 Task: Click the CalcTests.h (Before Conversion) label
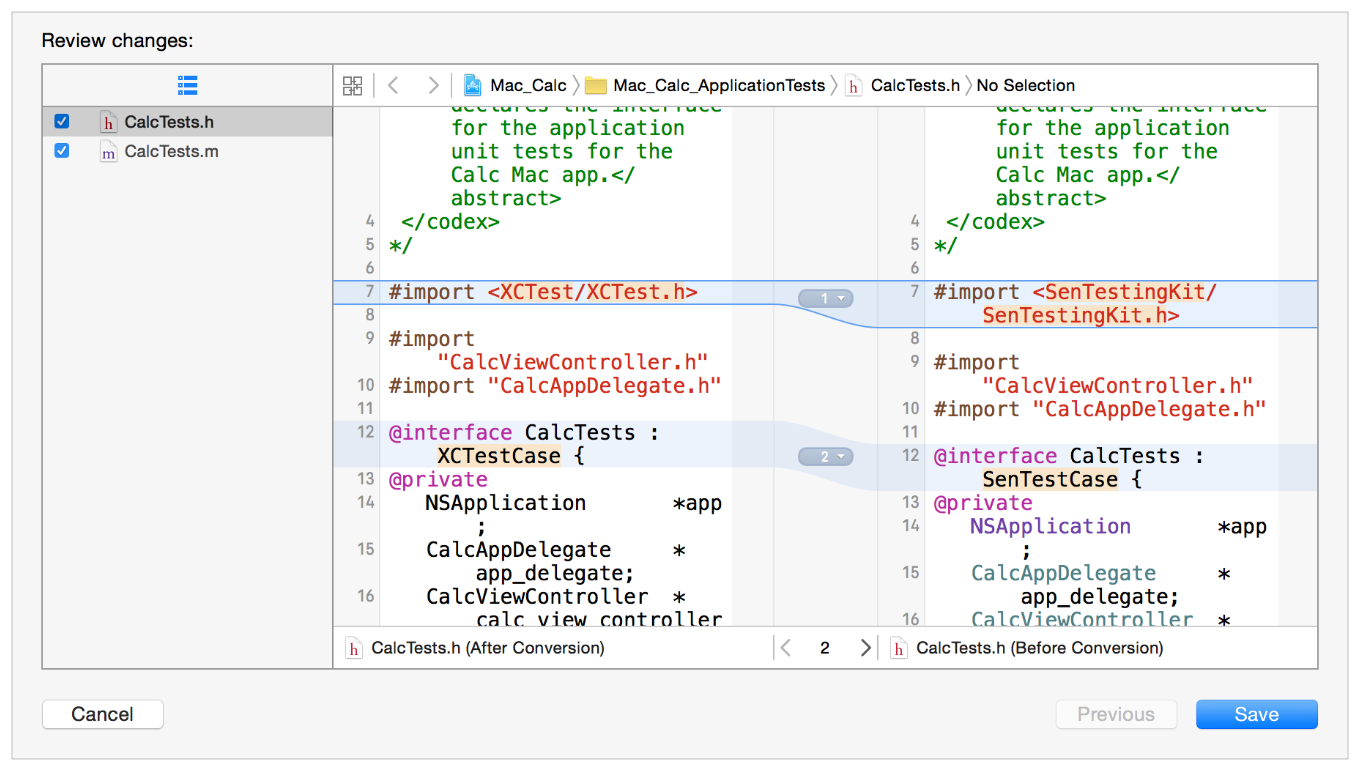tap(1039, 648)
